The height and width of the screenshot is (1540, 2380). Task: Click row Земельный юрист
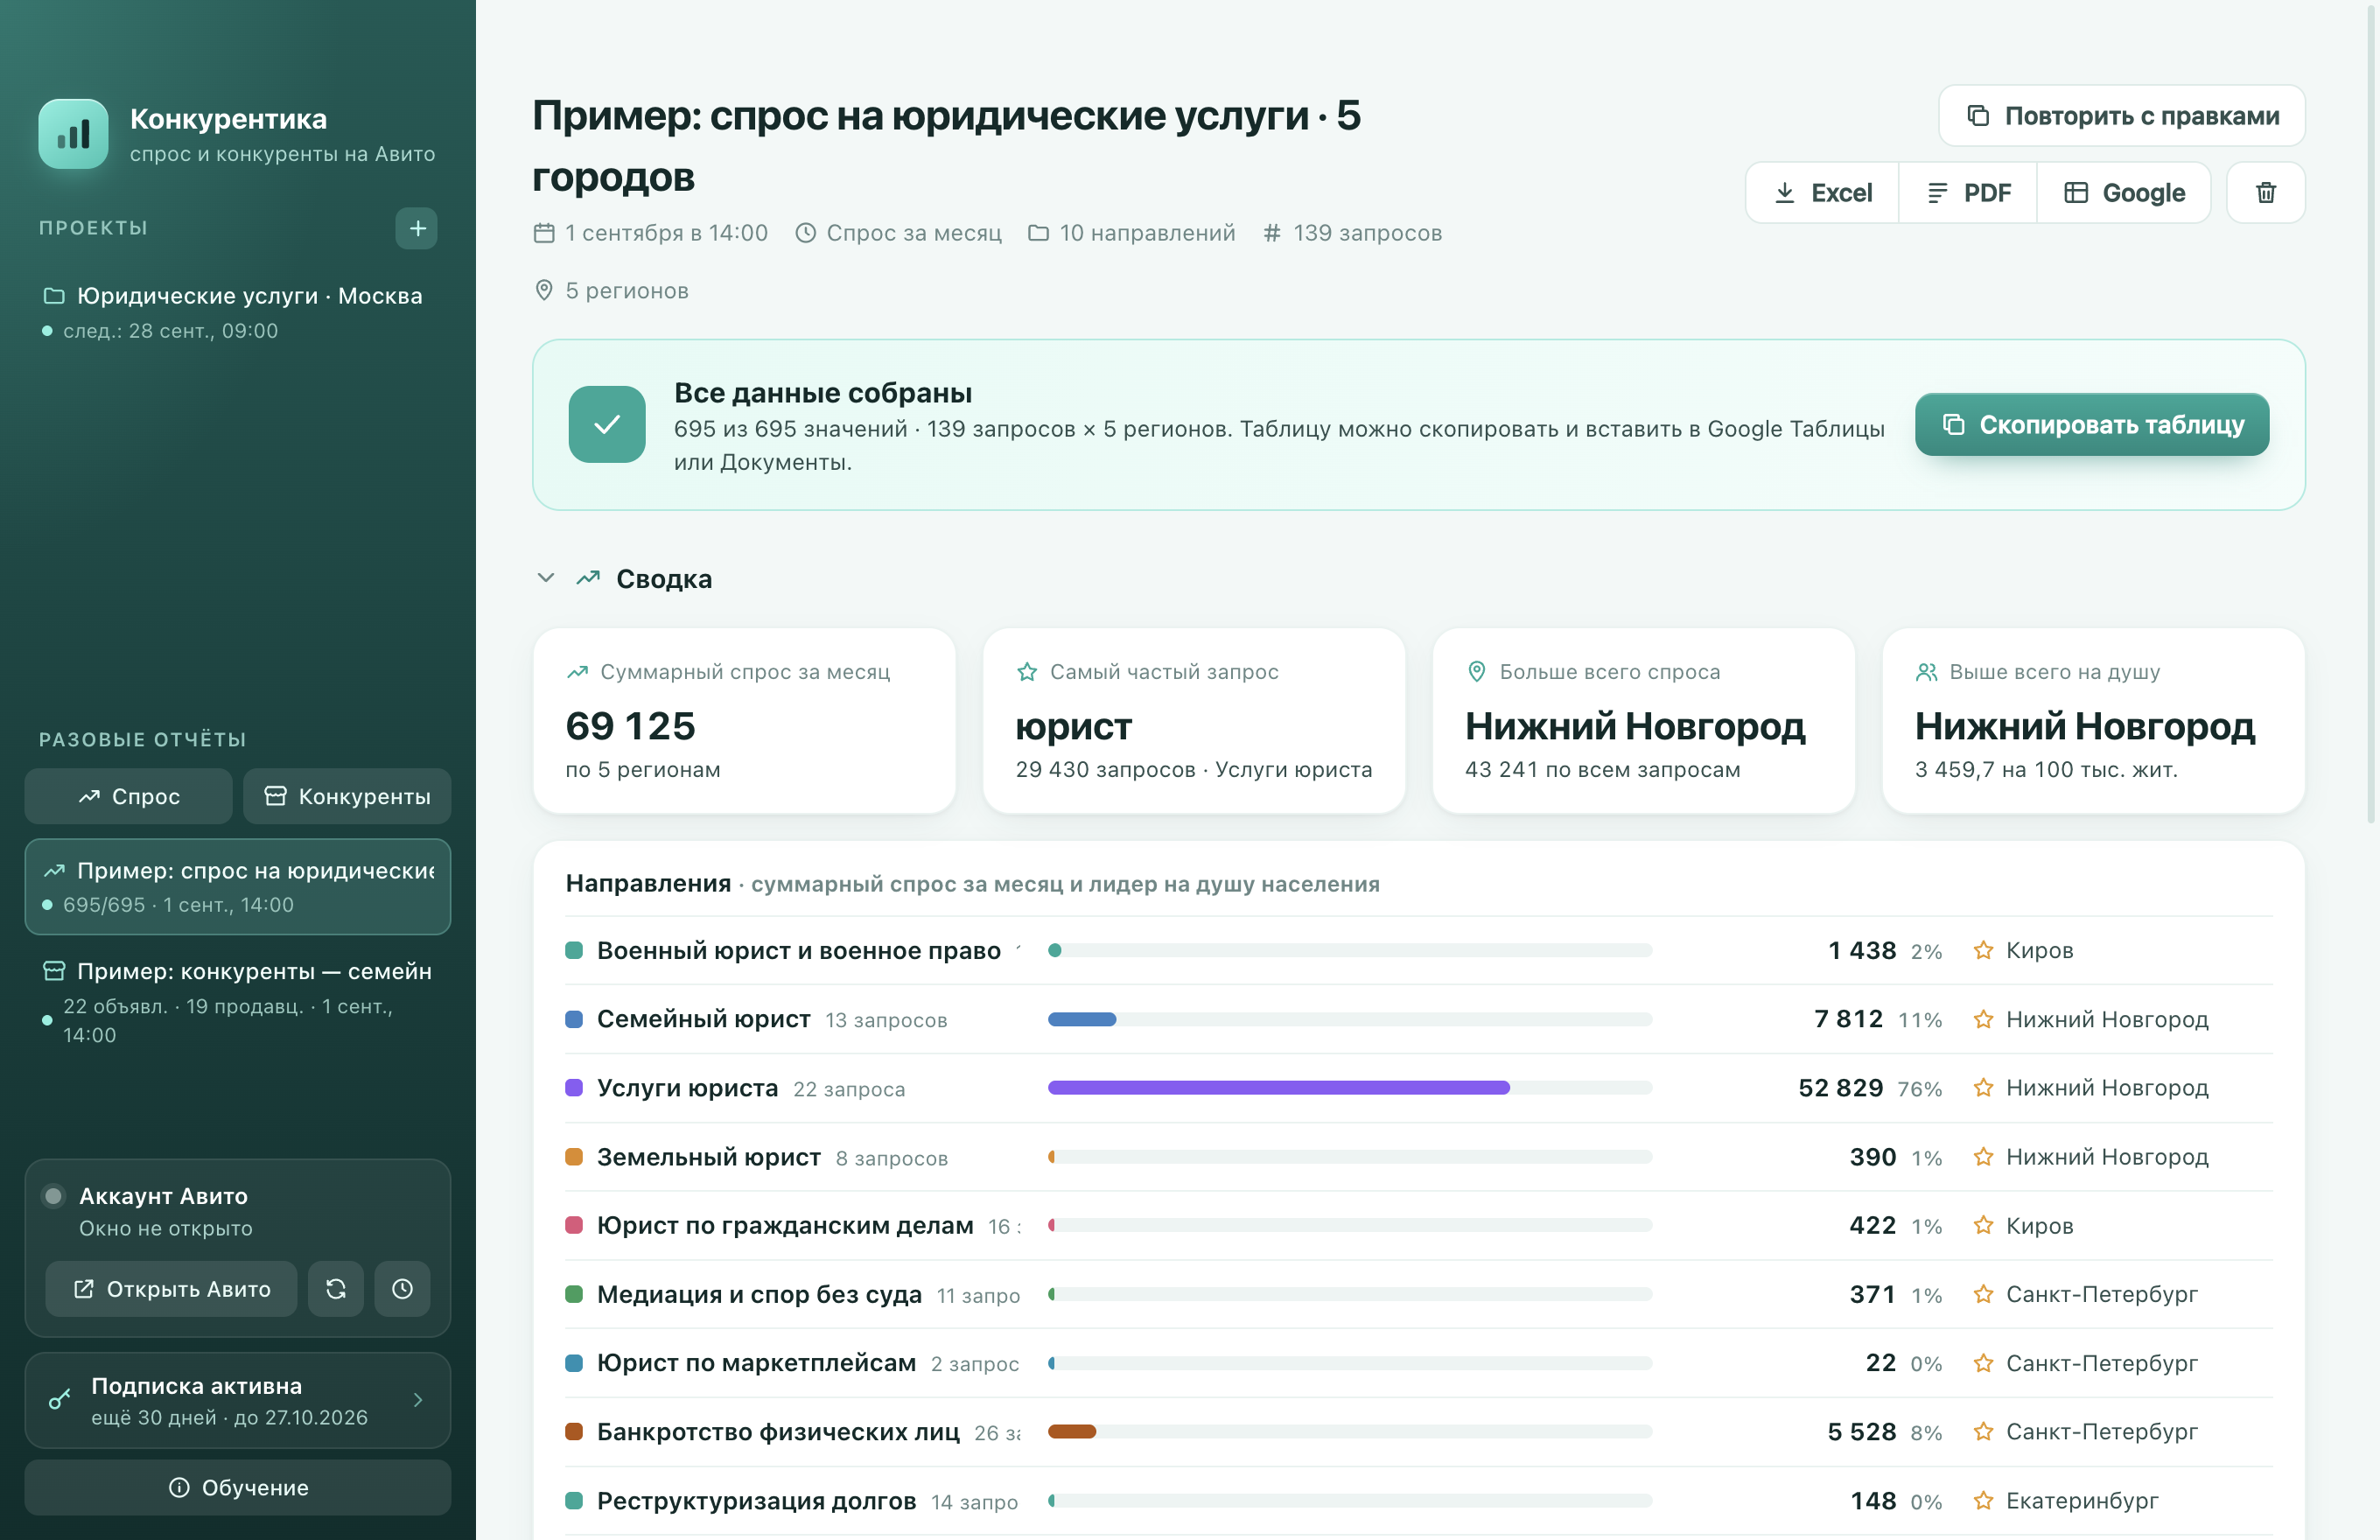tap(1419, 1157)
